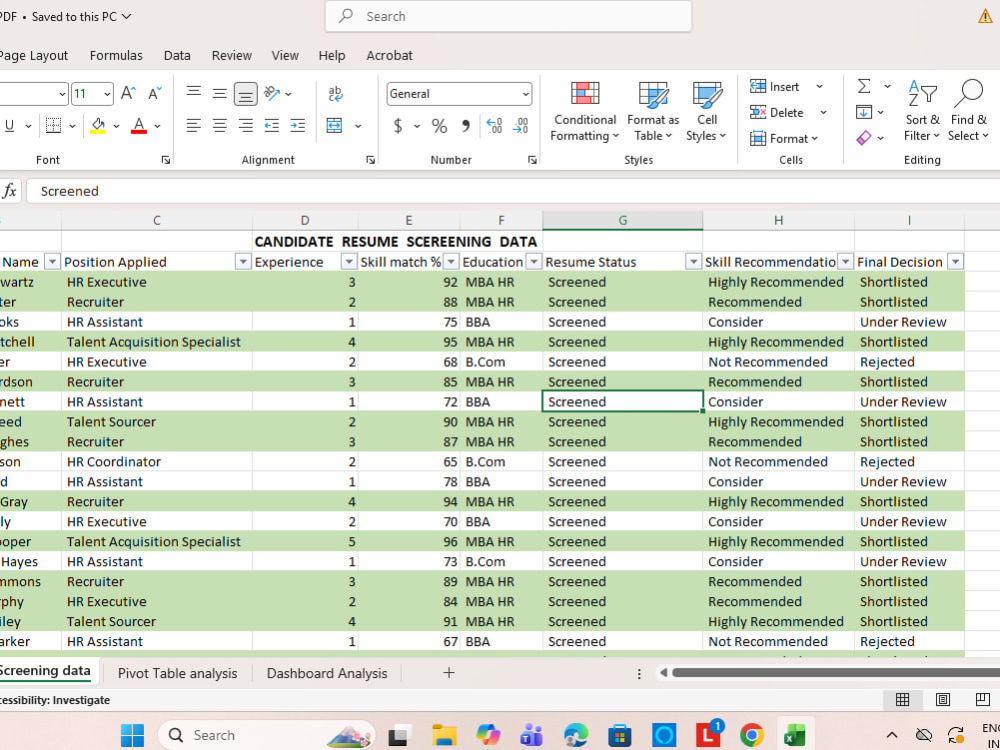Click the Fill down icon
The width and height of the screenshot is (1000, 750).
point(864,112)
